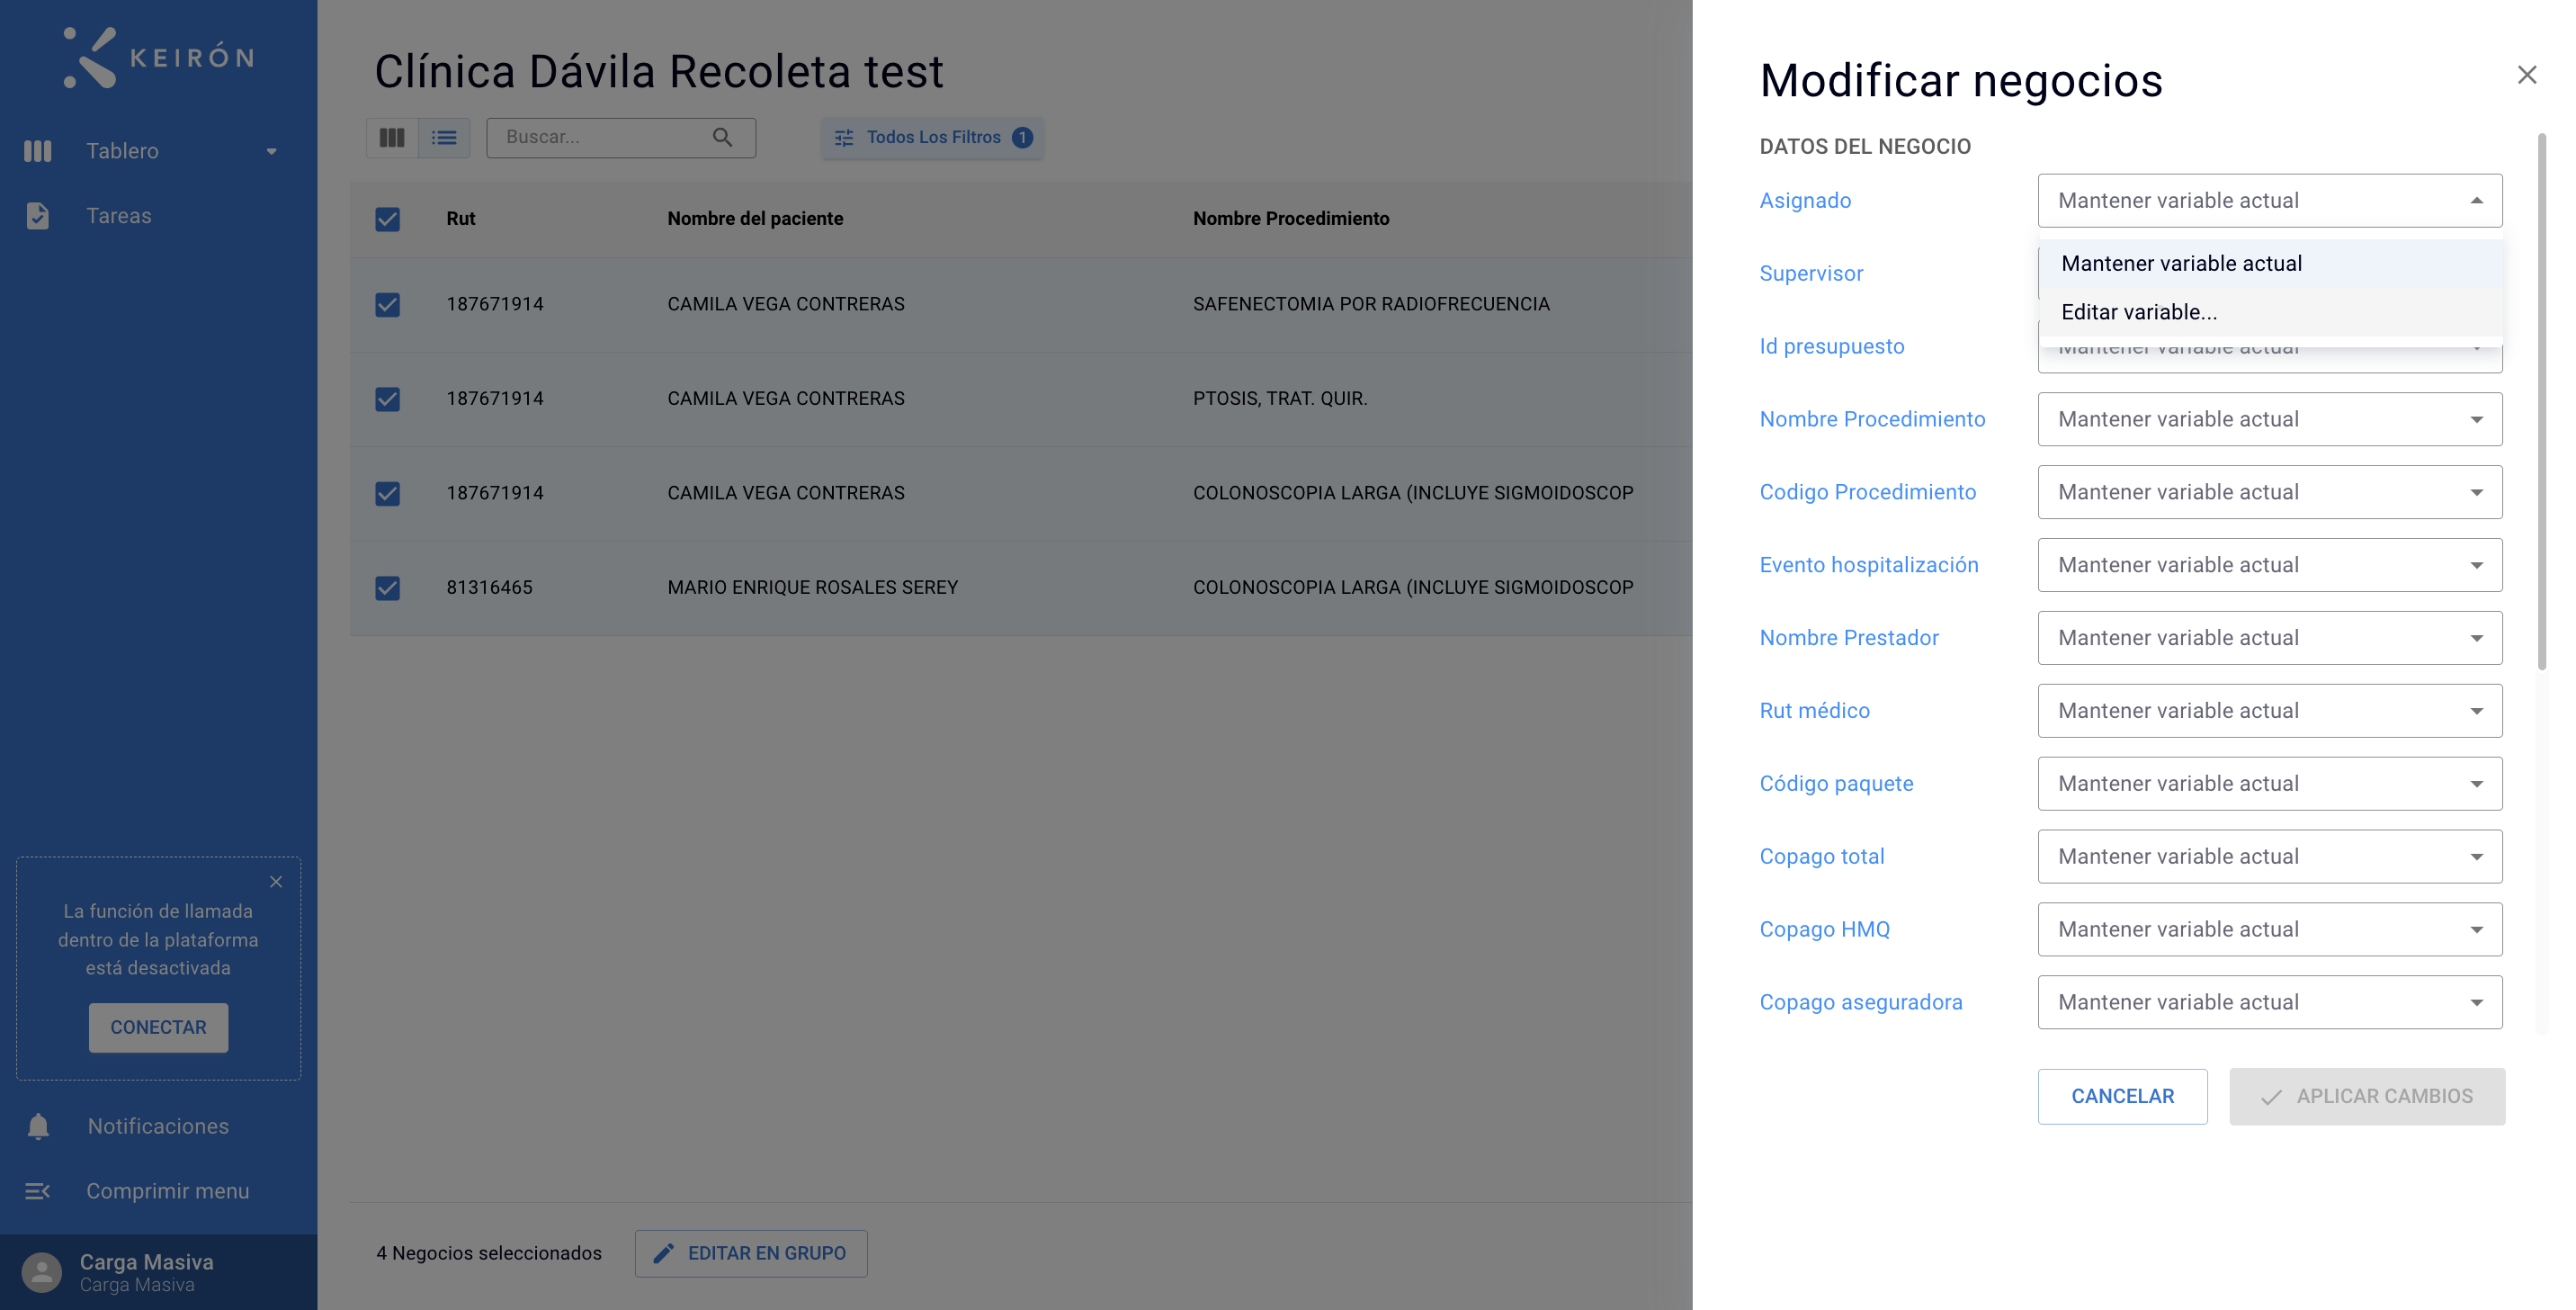This screenshot has height=1310, width=2576.
Task: Open the Notificaciones bell icon
Action: 38,1126
